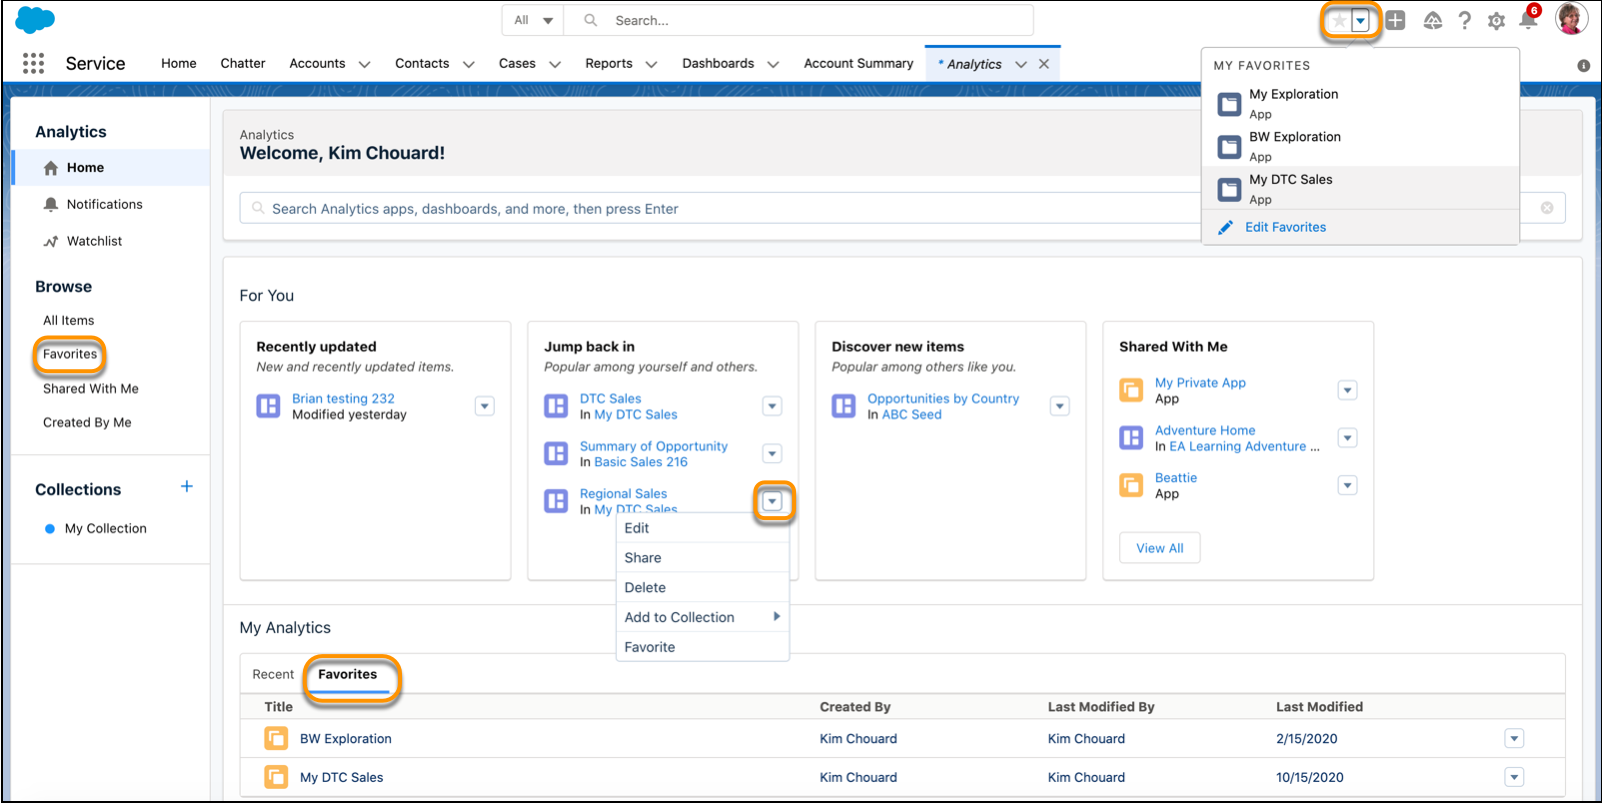Click the Brian testing 232 dashboard icon
1602x804 pixels.
point(268,406)
